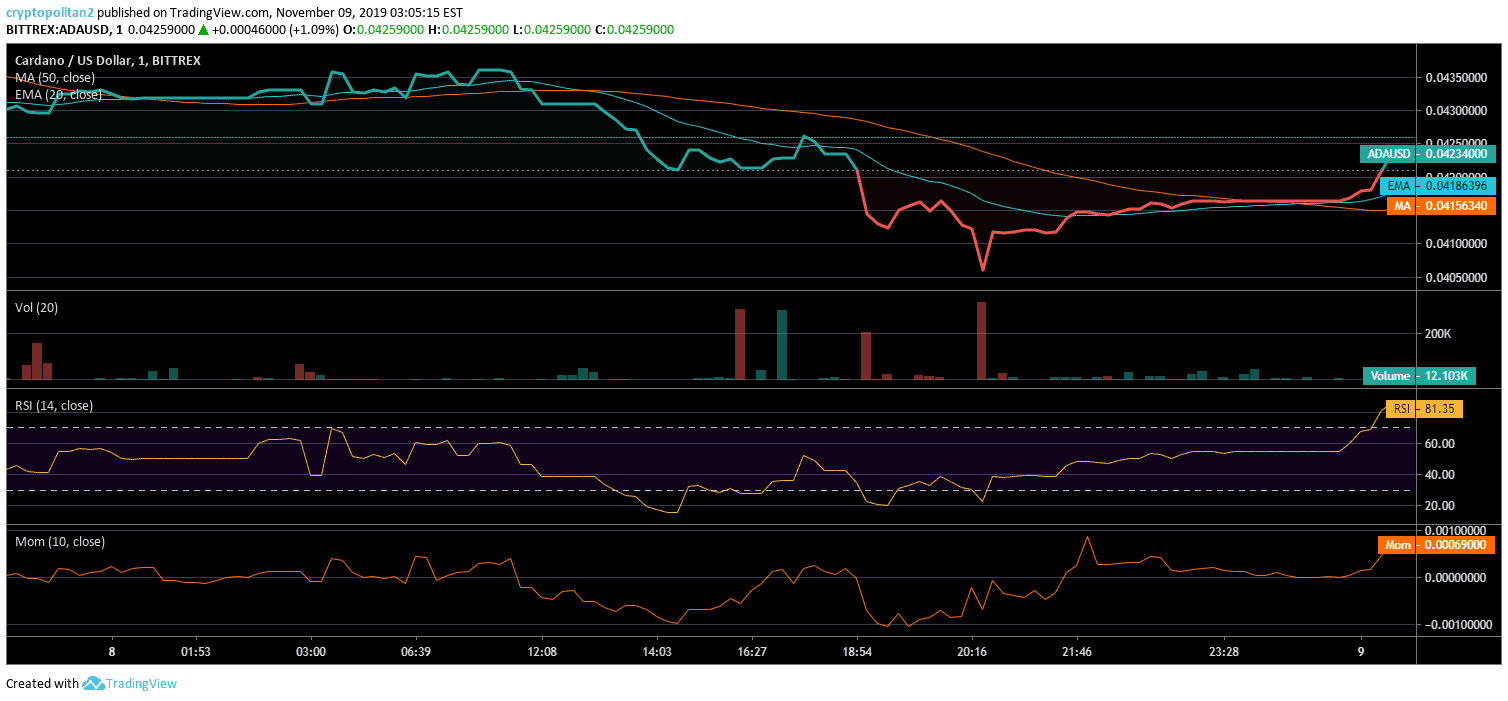Click the TradingView logo icon
This screenshot has width=1508, height=701.
(x=94, y=684)
